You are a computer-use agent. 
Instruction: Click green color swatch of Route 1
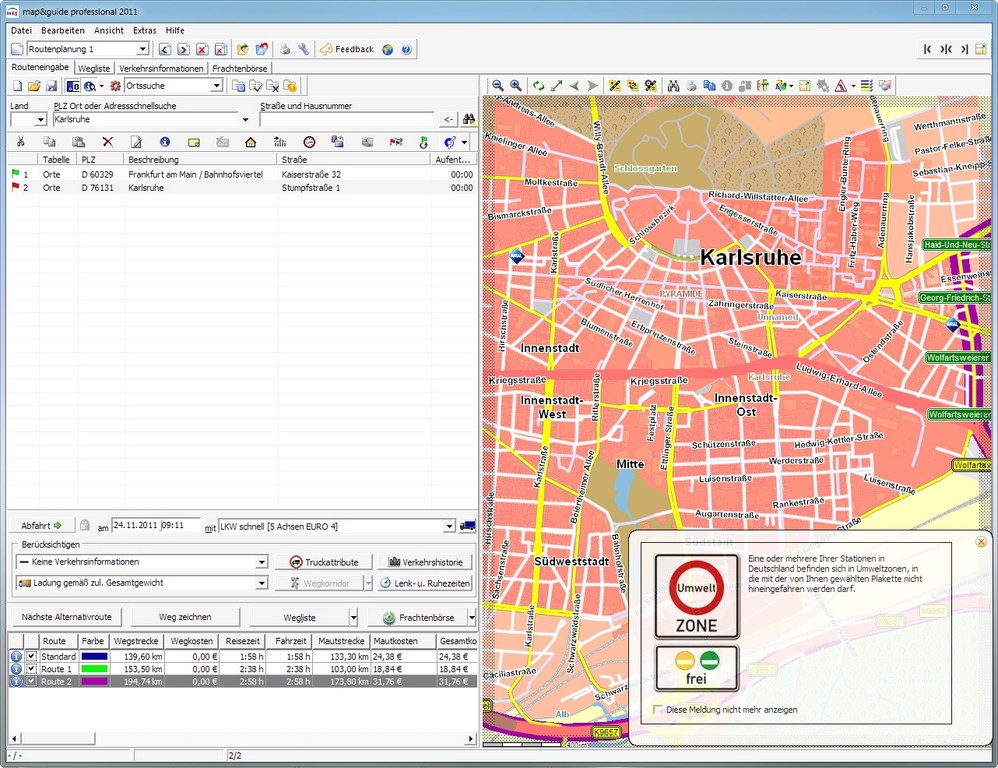94,669
